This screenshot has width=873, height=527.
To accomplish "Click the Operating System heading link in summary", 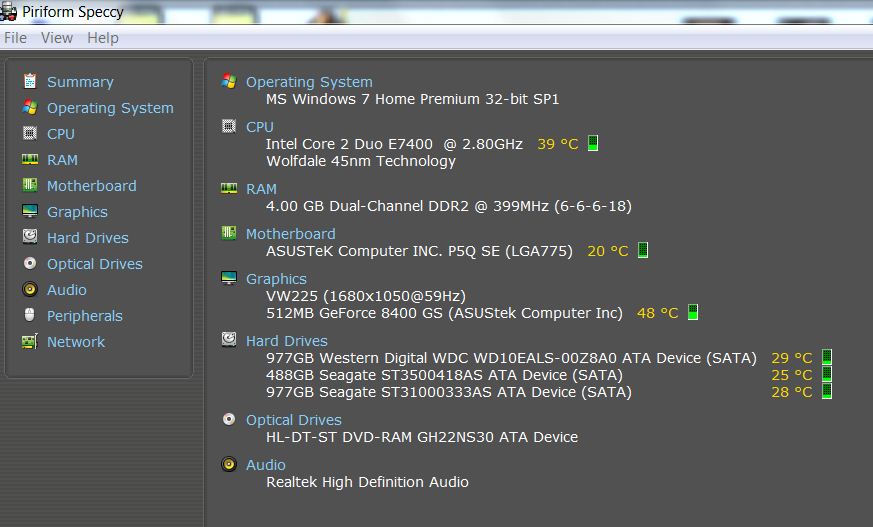I will point(310,82).
